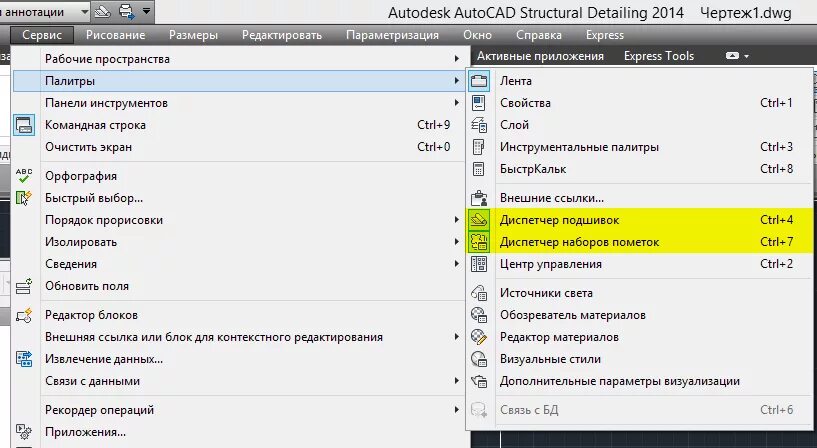817x448 pixels.
Task: Click the Центр управления icon
Action: [479, 264]
